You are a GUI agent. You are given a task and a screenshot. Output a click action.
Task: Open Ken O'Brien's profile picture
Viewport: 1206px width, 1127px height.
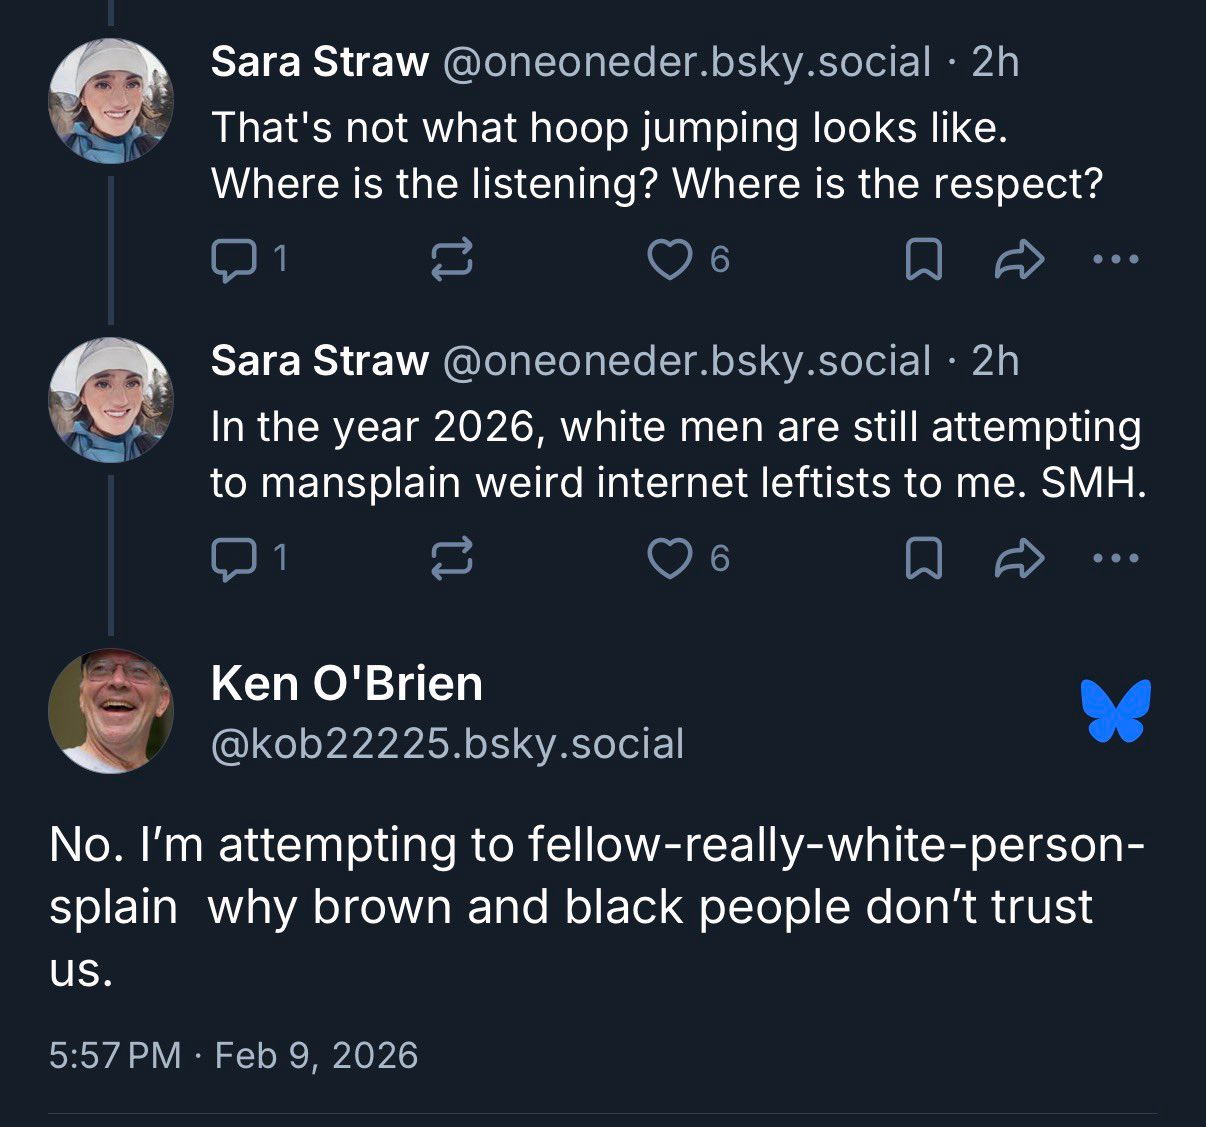tap(111, 711)
